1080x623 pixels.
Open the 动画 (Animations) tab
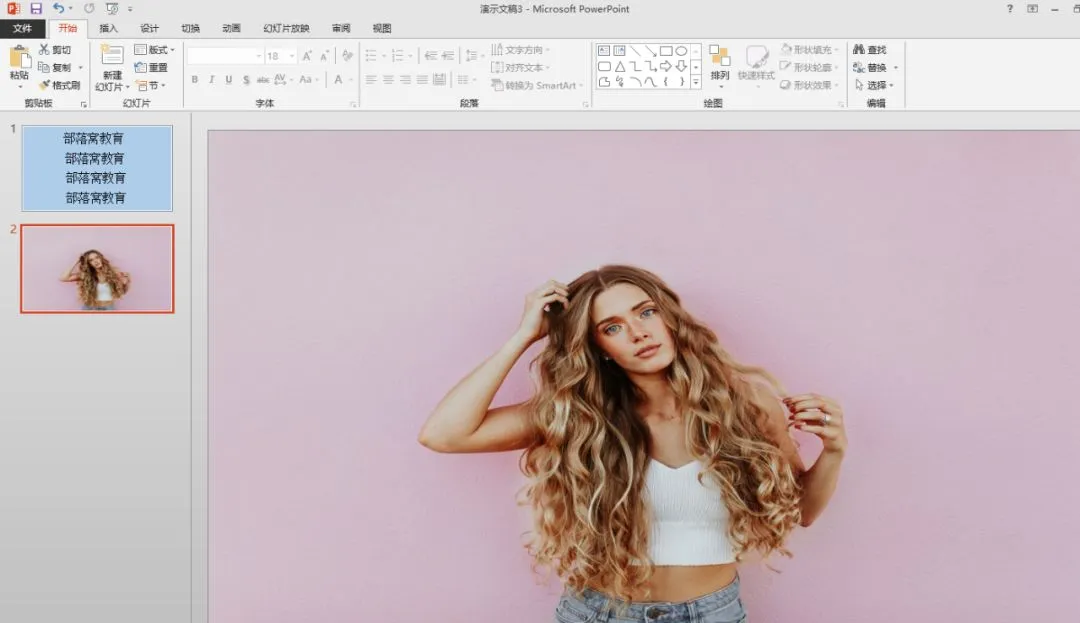231,28
